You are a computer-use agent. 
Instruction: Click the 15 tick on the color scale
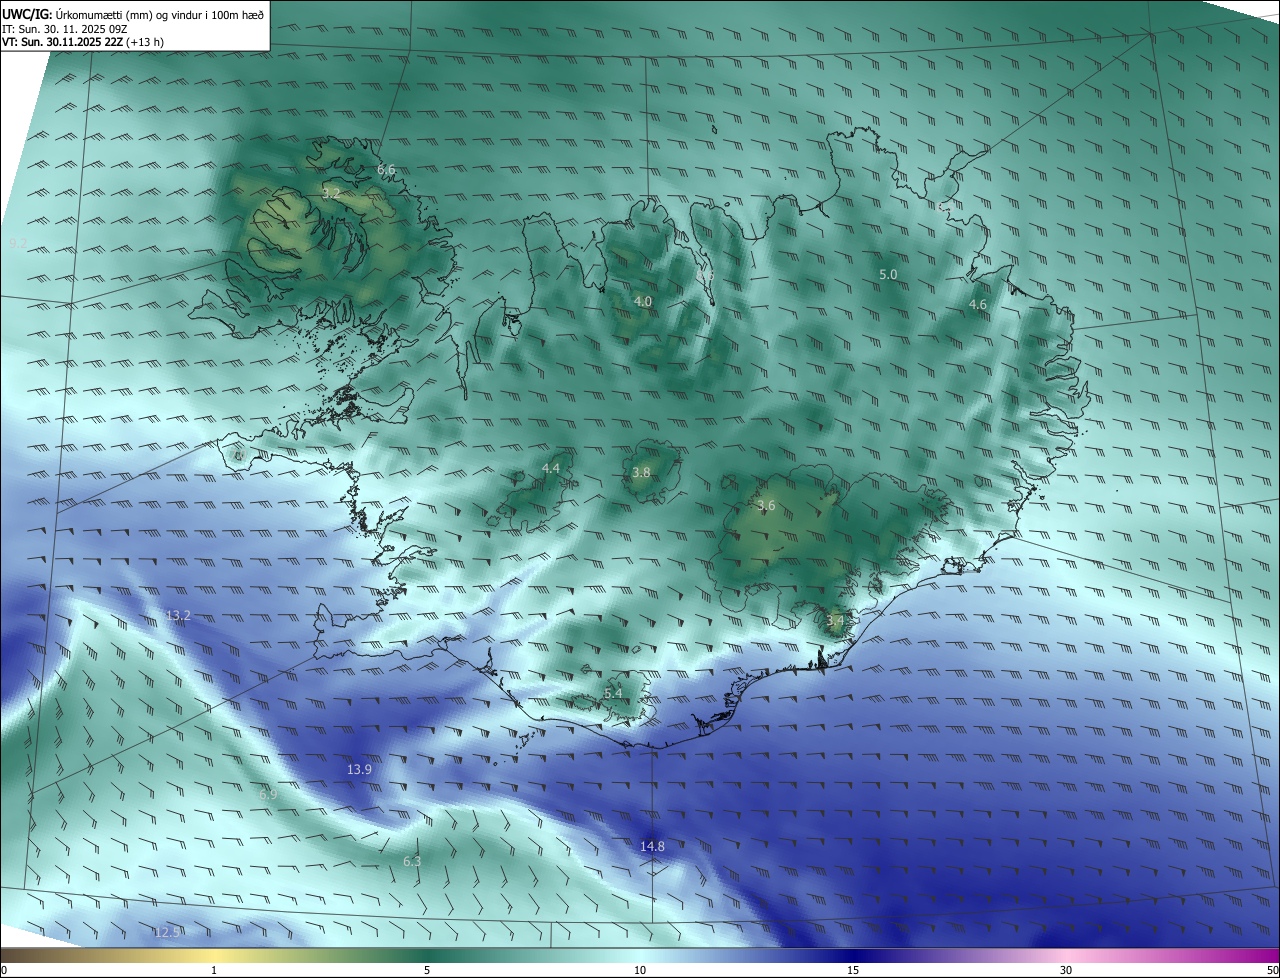(853, 970)
